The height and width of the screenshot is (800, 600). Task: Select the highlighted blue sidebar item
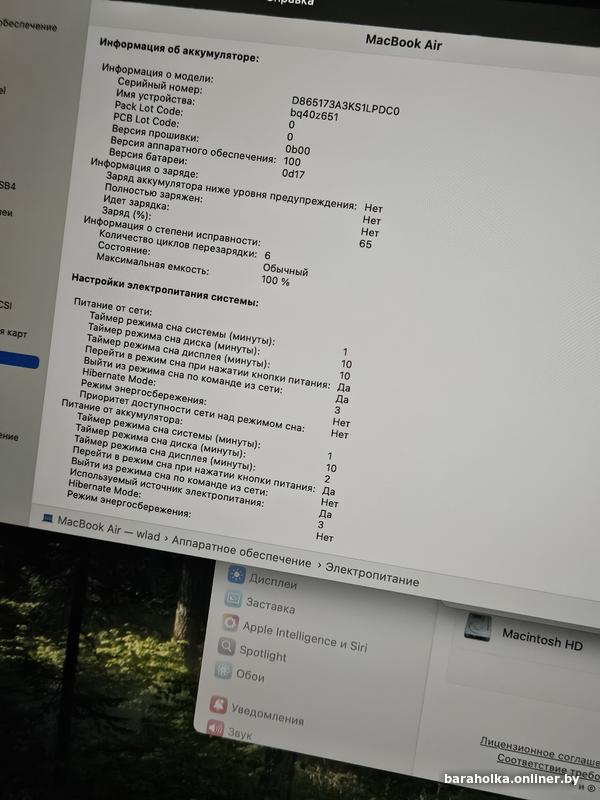pos(19,360)
